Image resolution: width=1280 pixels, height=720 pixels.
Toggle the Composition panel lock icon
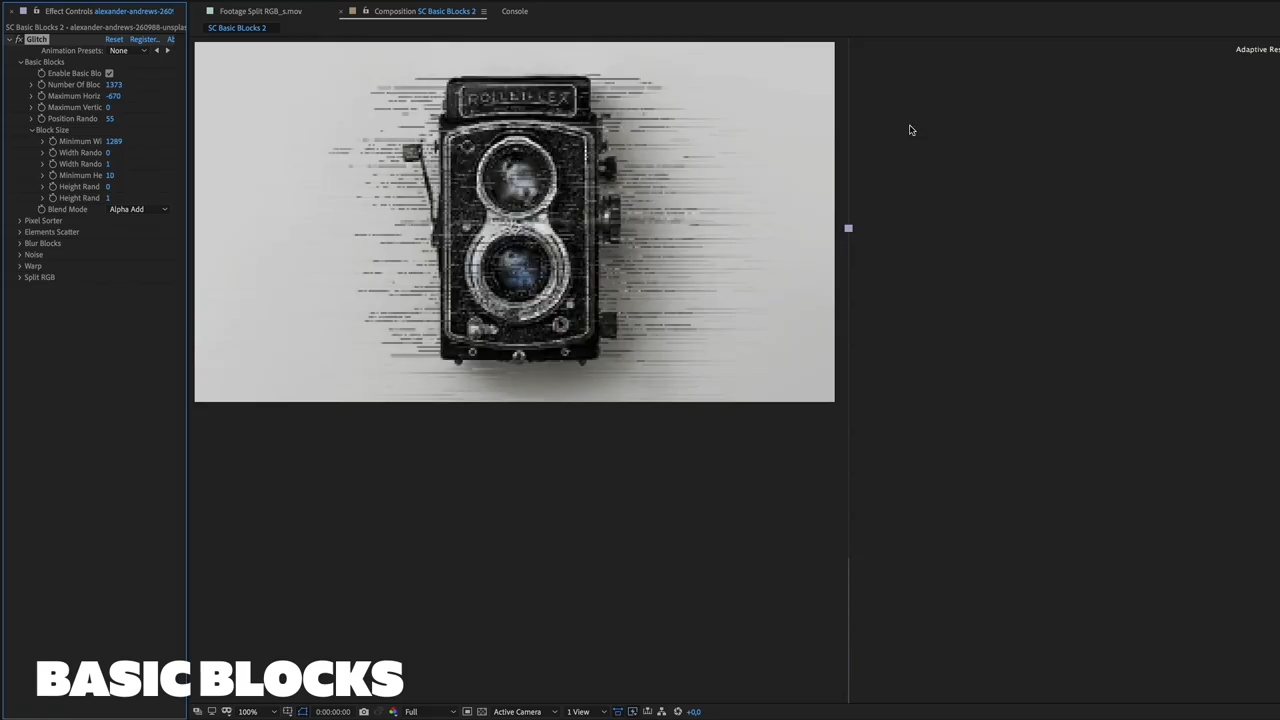click(x=365, y=11)
